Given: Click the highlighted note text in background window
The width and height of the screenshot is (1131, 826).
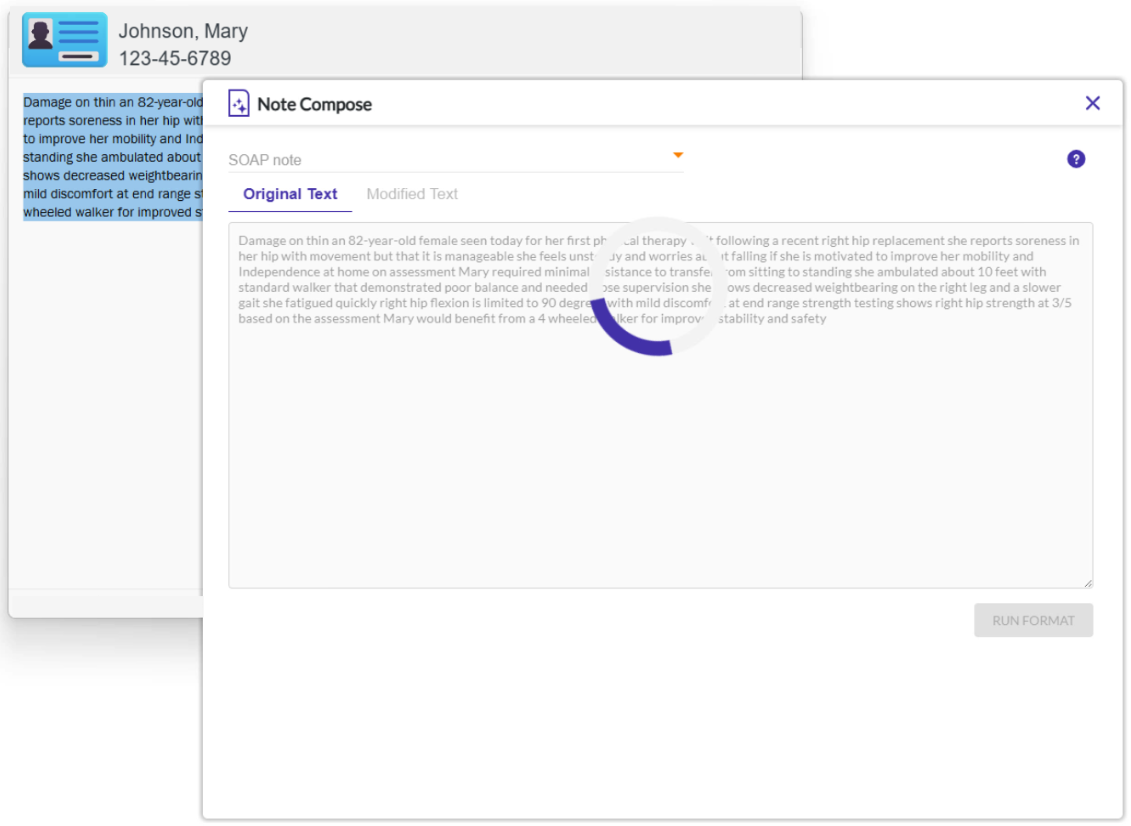Looking at the screenshot, I should (x=113, y=157).
